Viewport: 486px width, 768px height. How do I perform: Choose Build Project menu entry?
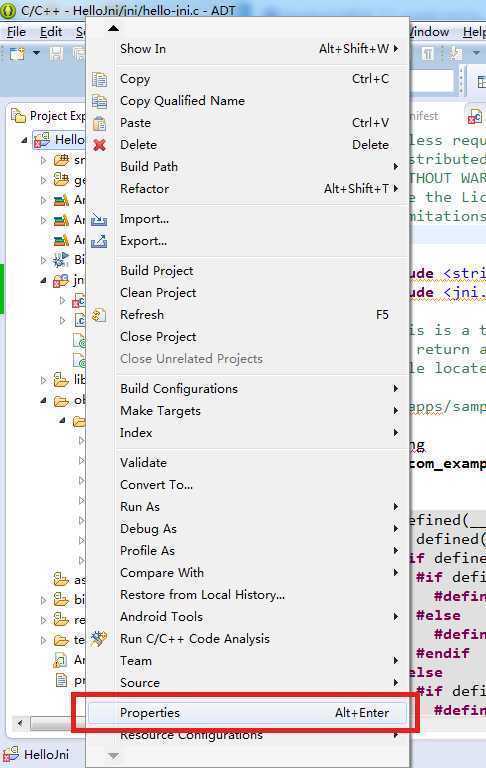[x=248, y=271]
